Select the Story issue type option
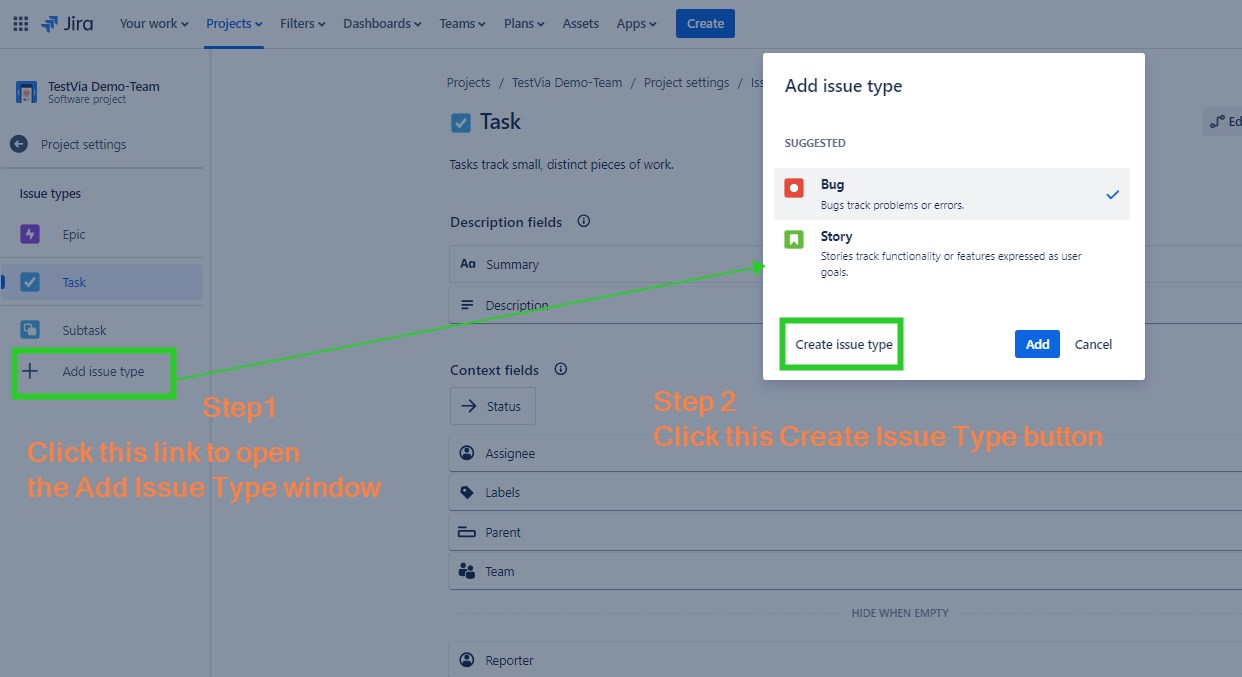Viewport: 1242px width, 677px height. pyautogui.click(x=951, y=252)
